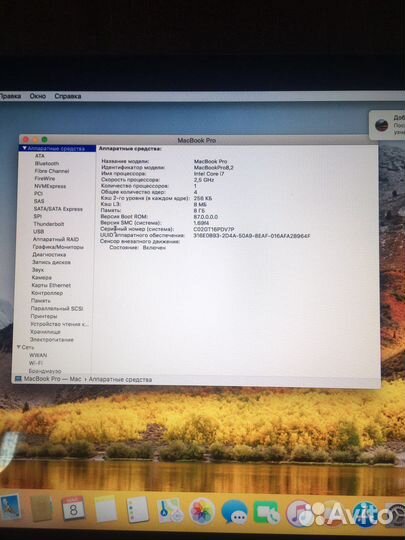Select Запись дисков in the sidebar
This screenshot has height=540, width=405.
(51, 262)
